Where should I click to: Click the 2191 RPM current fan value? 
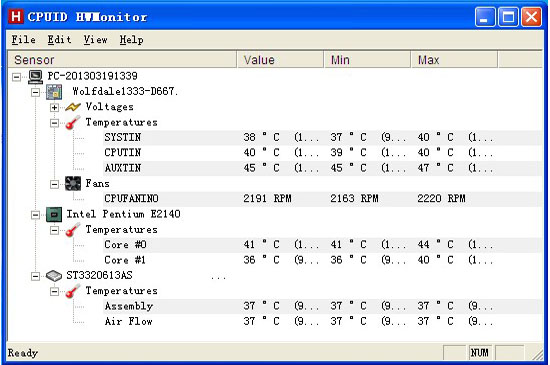coord(267,199)
